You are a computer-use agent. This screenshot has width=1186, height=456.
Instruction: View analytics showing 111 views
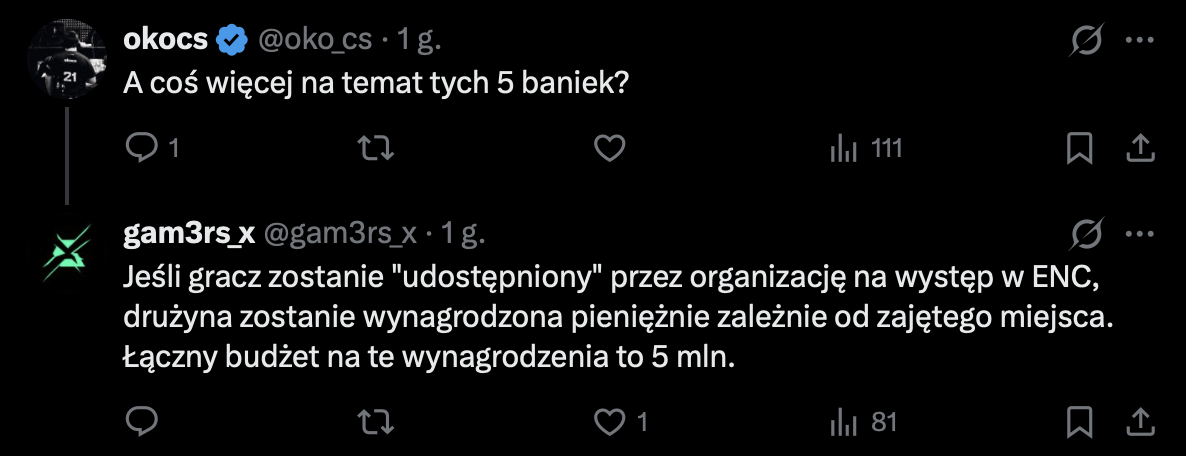pyautogui.click(x=866, y=149)
